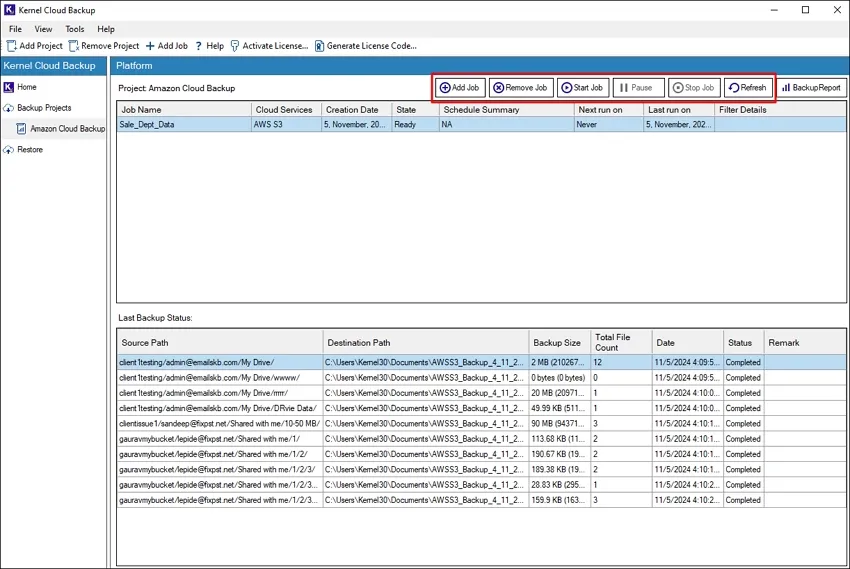Click the Add Job button in Platform panel
The height and width of the screenshot is (569, 850).
tap(460, 88)
